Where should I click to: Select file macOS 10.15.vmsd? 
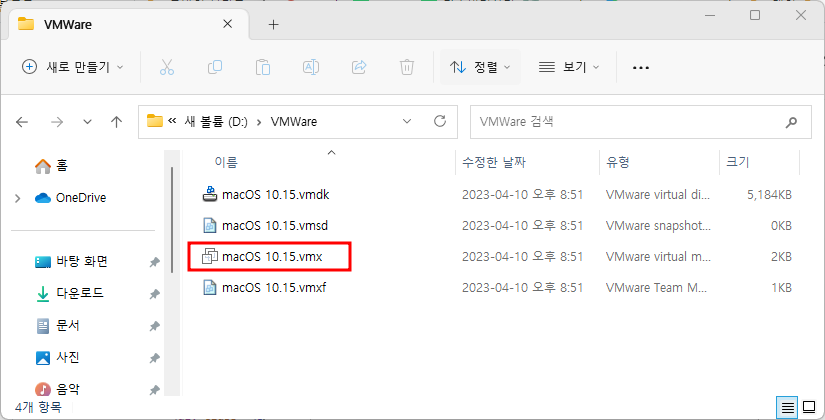tap(275, 226)
